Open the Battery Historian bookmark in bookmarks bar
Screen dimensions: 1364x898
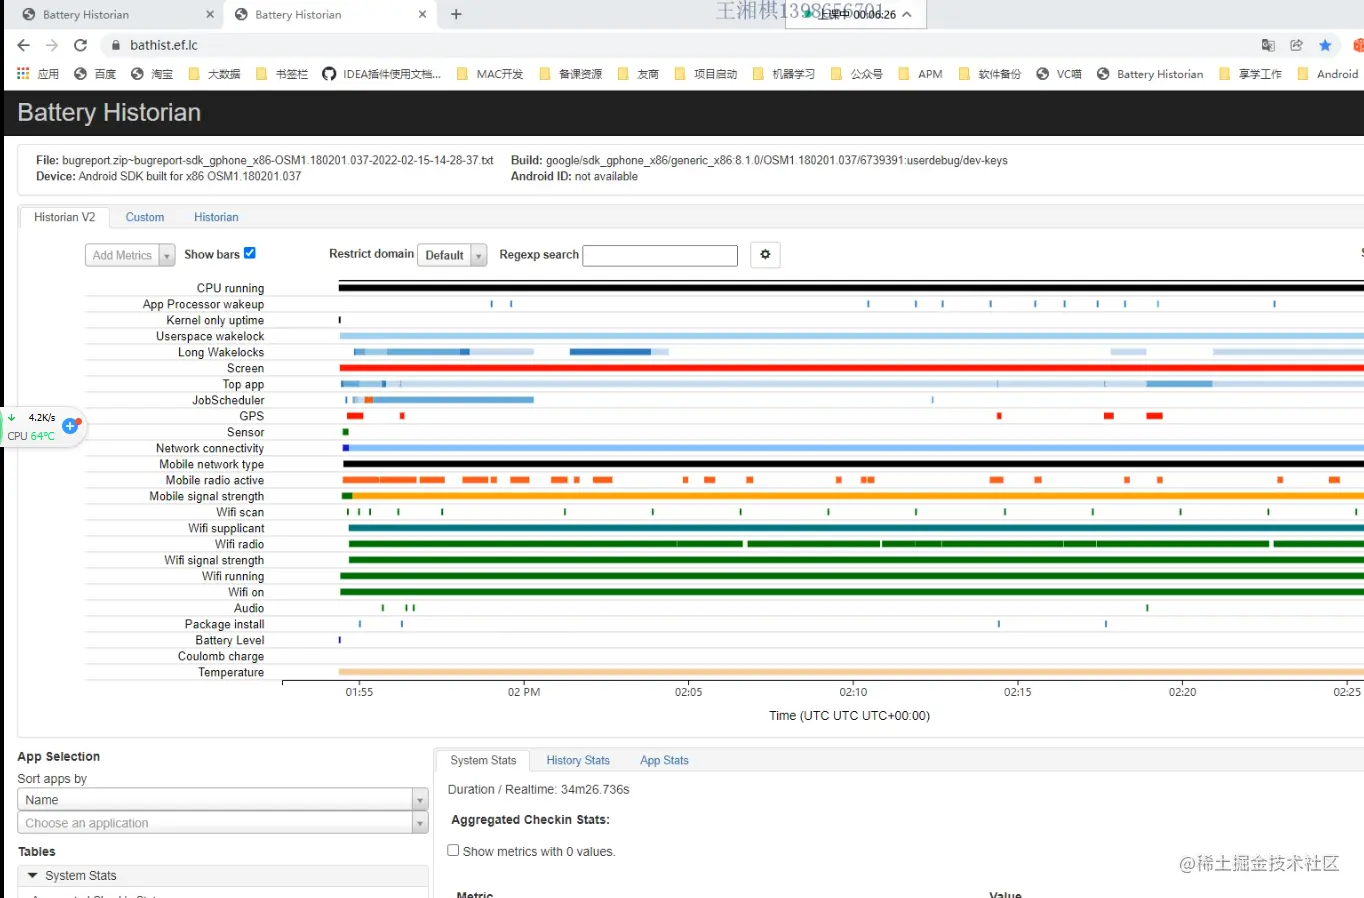click(x=1150, y=74)
